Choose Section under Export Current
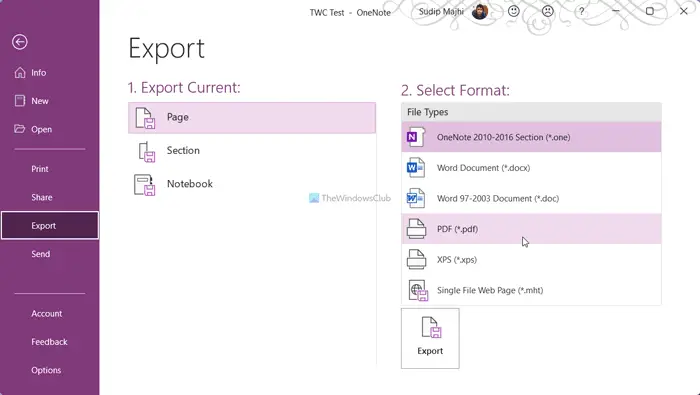 [252, 150]
